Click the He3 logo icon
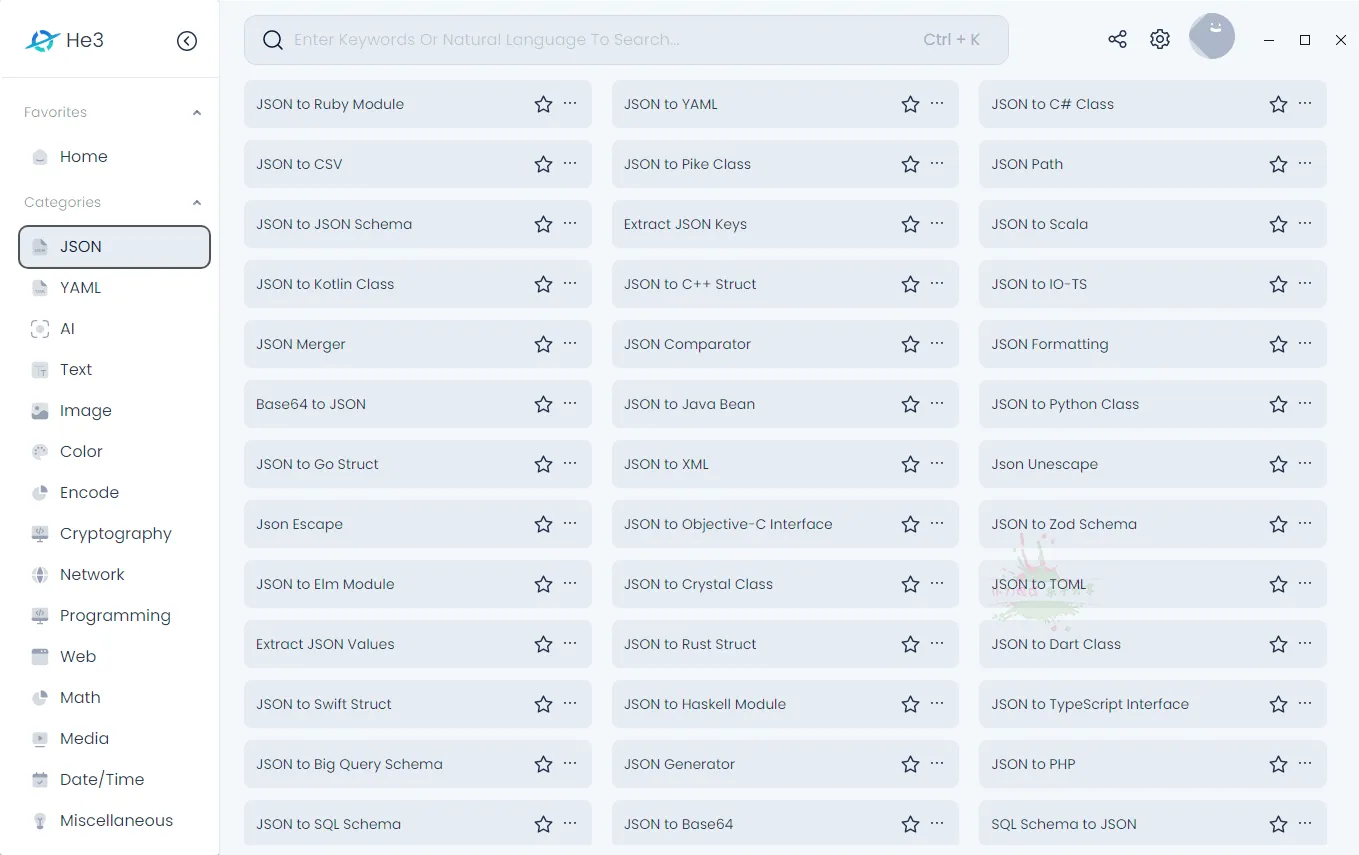 [43, 41]
